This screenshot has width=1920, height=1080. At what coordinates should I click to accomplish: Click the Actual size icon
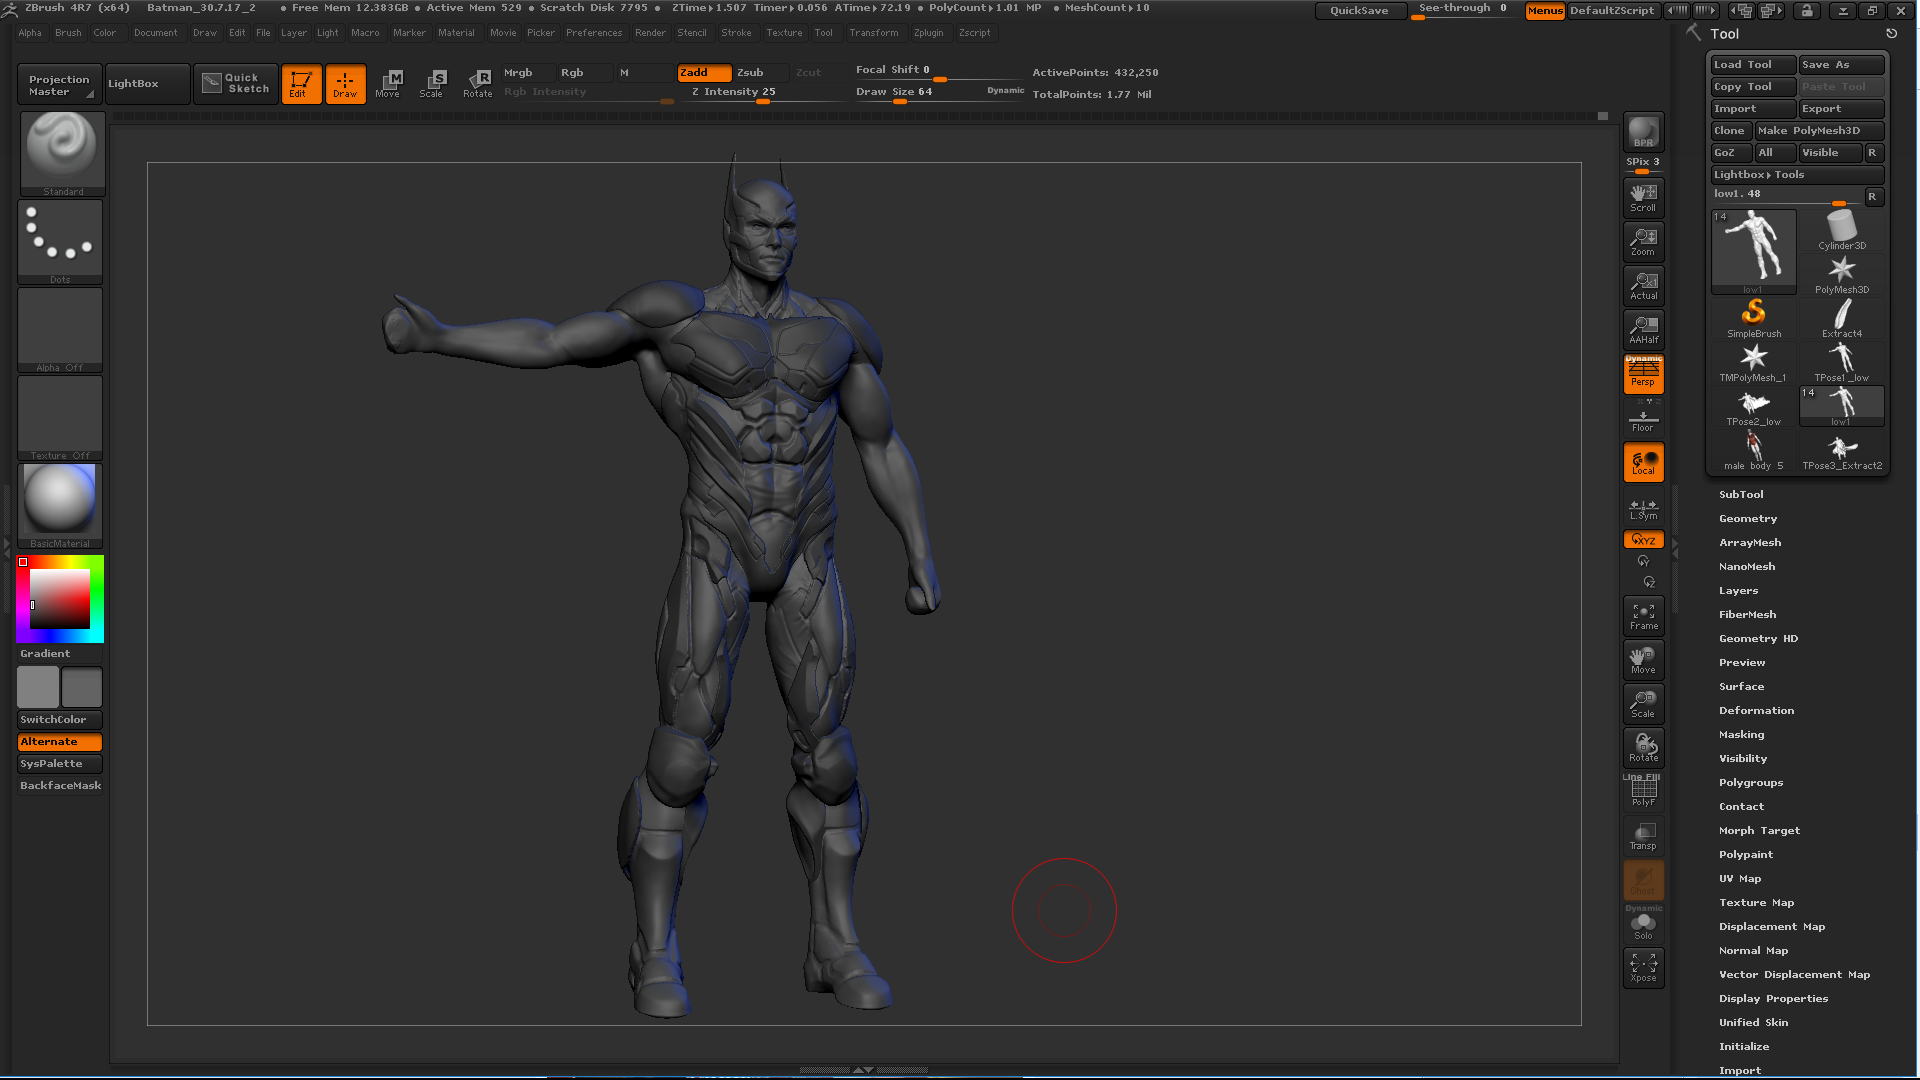[x=1643, y=285]
